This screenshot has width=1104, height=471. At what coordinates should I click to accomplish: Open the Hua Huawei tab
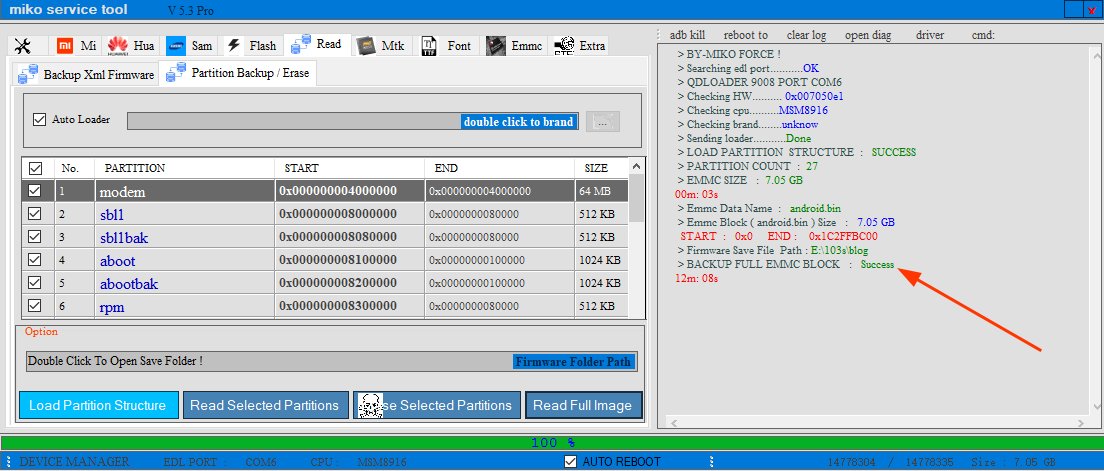(132, 46)
